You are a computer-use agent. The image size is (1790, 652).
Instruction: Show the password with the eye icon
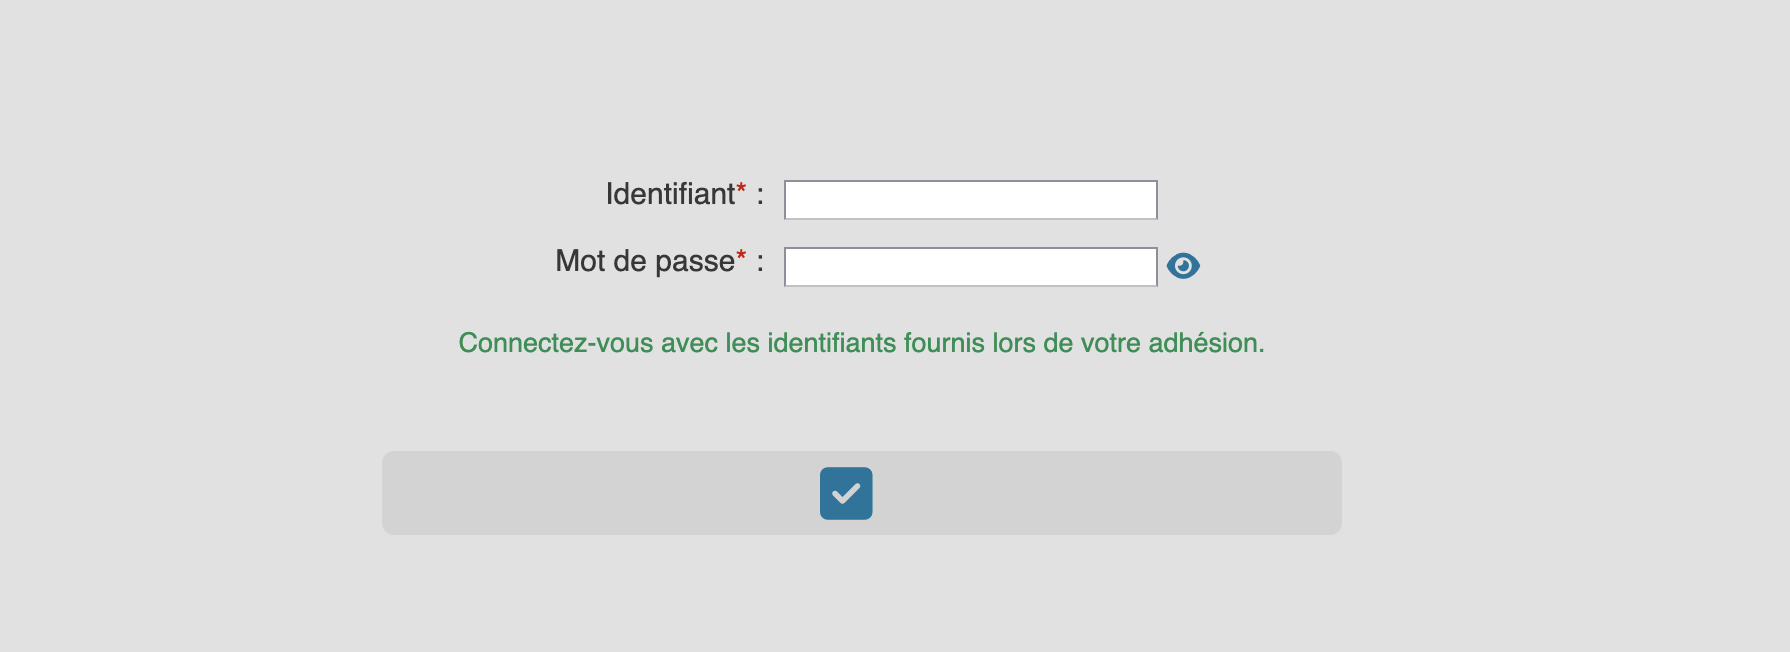tap(1183, 266)
